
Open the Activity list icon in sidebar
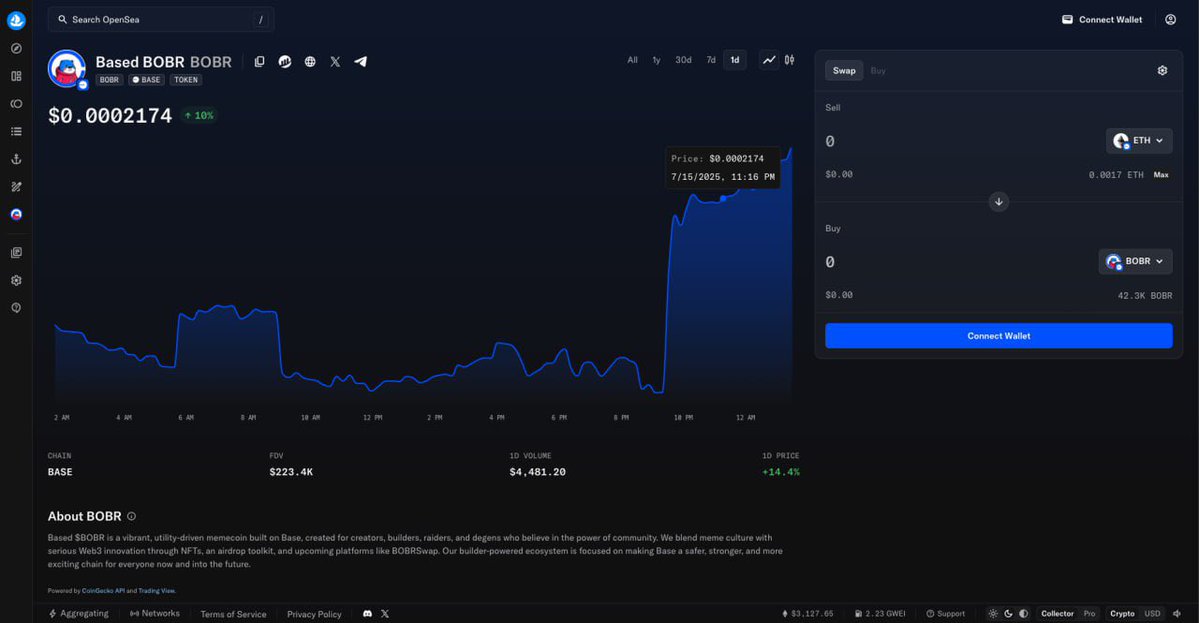(x=16, y=131)
